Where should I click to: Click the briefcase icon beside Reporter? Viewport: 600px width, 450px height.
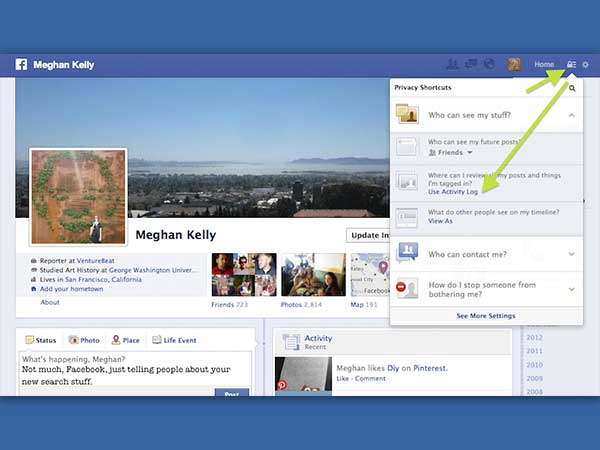coord(34,261)
